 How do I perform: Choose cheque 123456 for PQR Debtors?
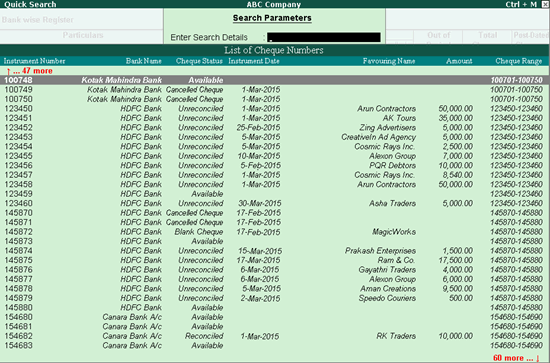click(274, 165)
